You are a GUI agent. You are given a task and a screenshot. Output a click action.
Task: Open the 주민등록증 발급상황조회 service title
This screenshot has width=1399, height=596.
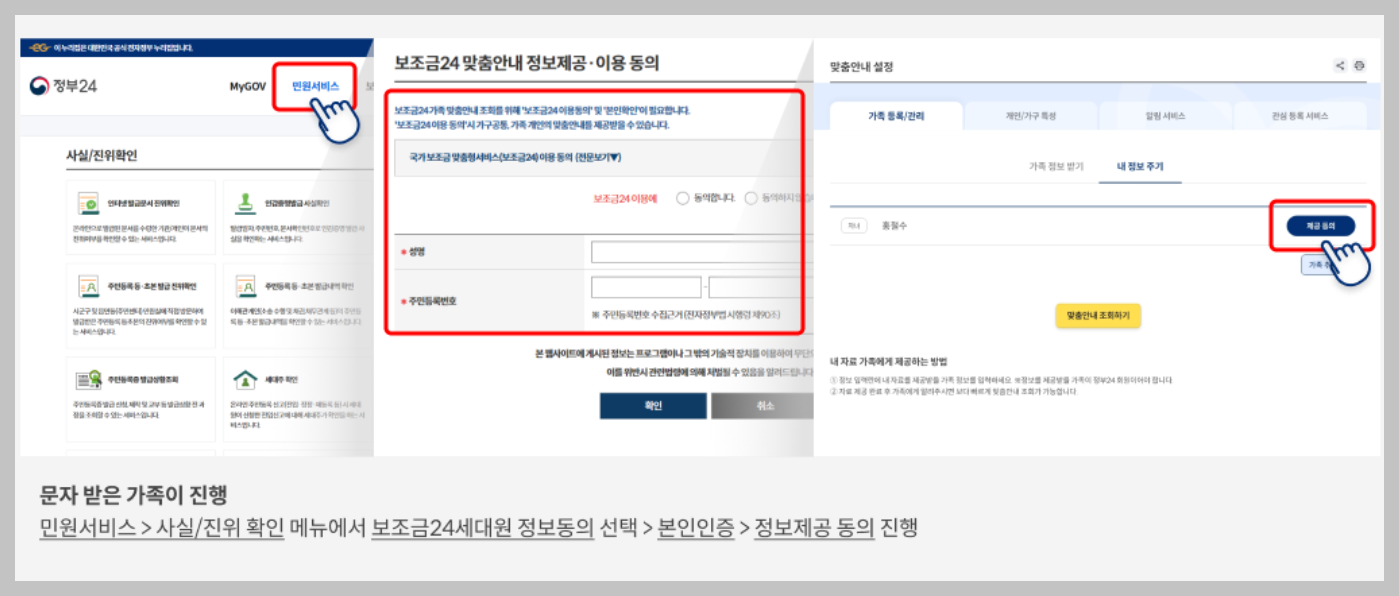(144, 380)
